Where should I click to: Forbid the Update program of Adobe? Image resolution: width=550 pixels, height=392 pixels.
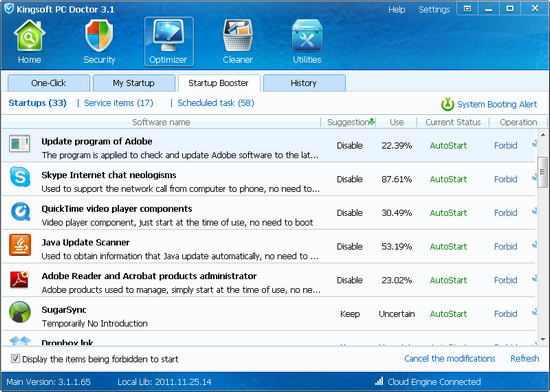pos(506,146)
